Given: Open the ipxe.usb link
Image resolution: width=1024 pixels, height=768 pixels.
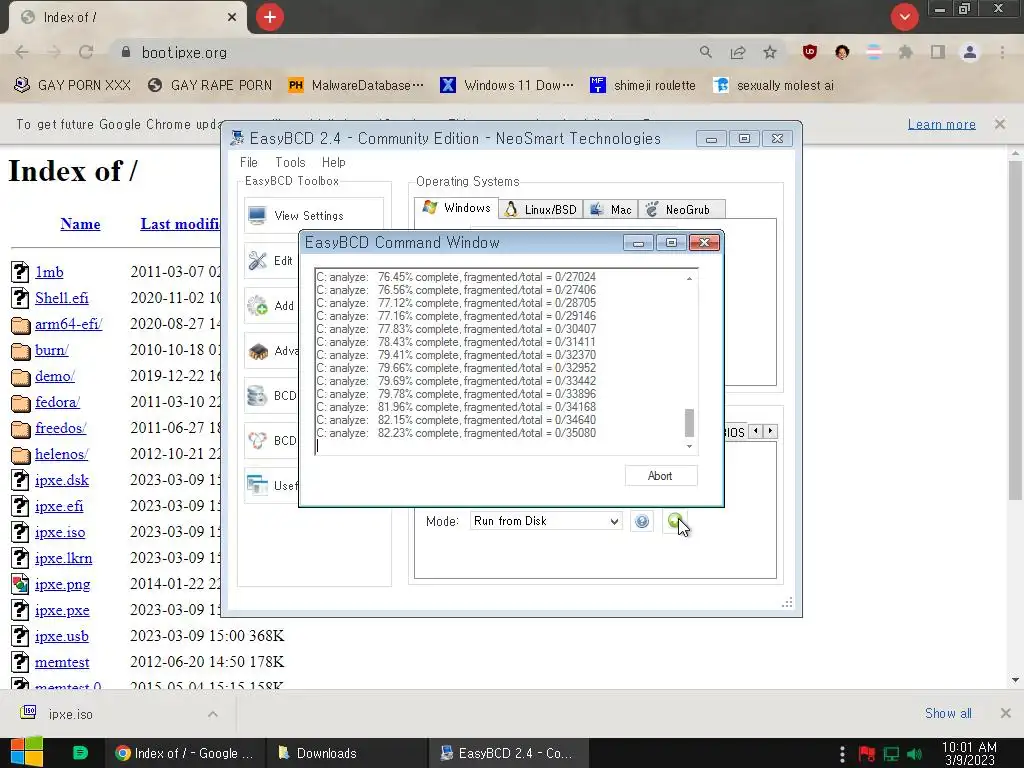Looking at the screenshot, I should [61, 636].
